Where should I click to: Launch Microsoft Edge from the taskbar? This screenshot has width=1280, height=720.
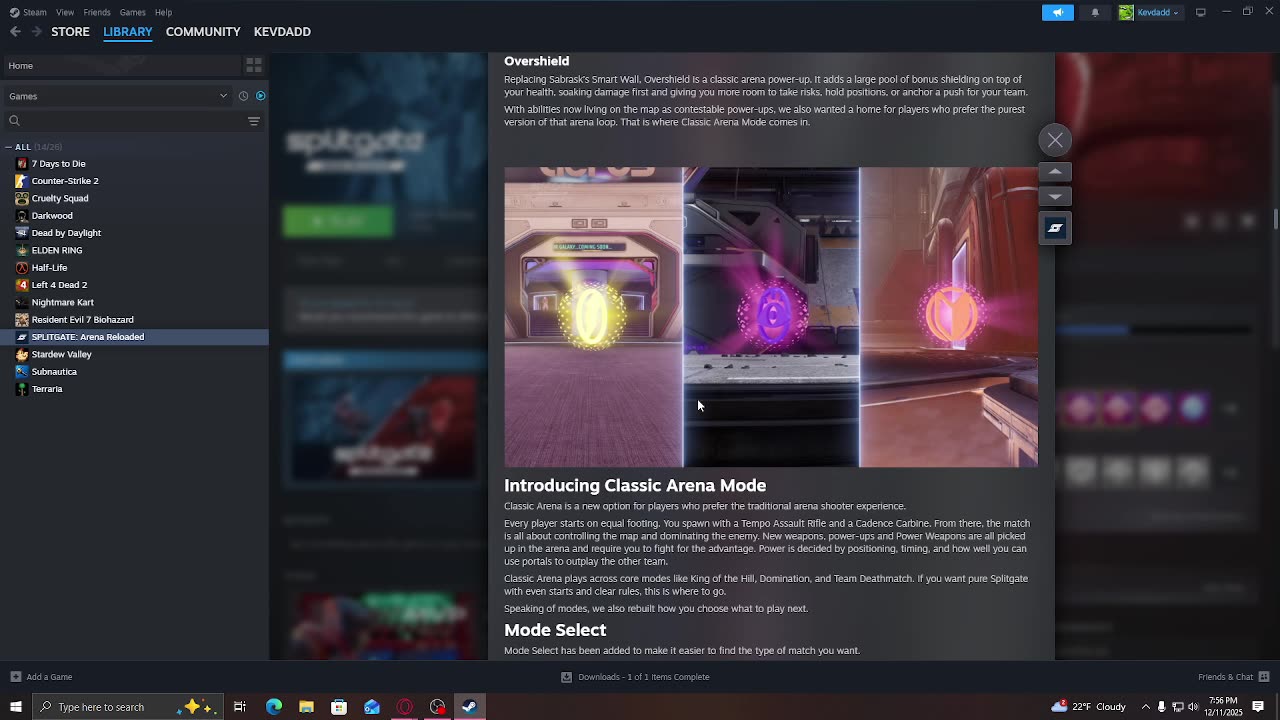[273, 707]
